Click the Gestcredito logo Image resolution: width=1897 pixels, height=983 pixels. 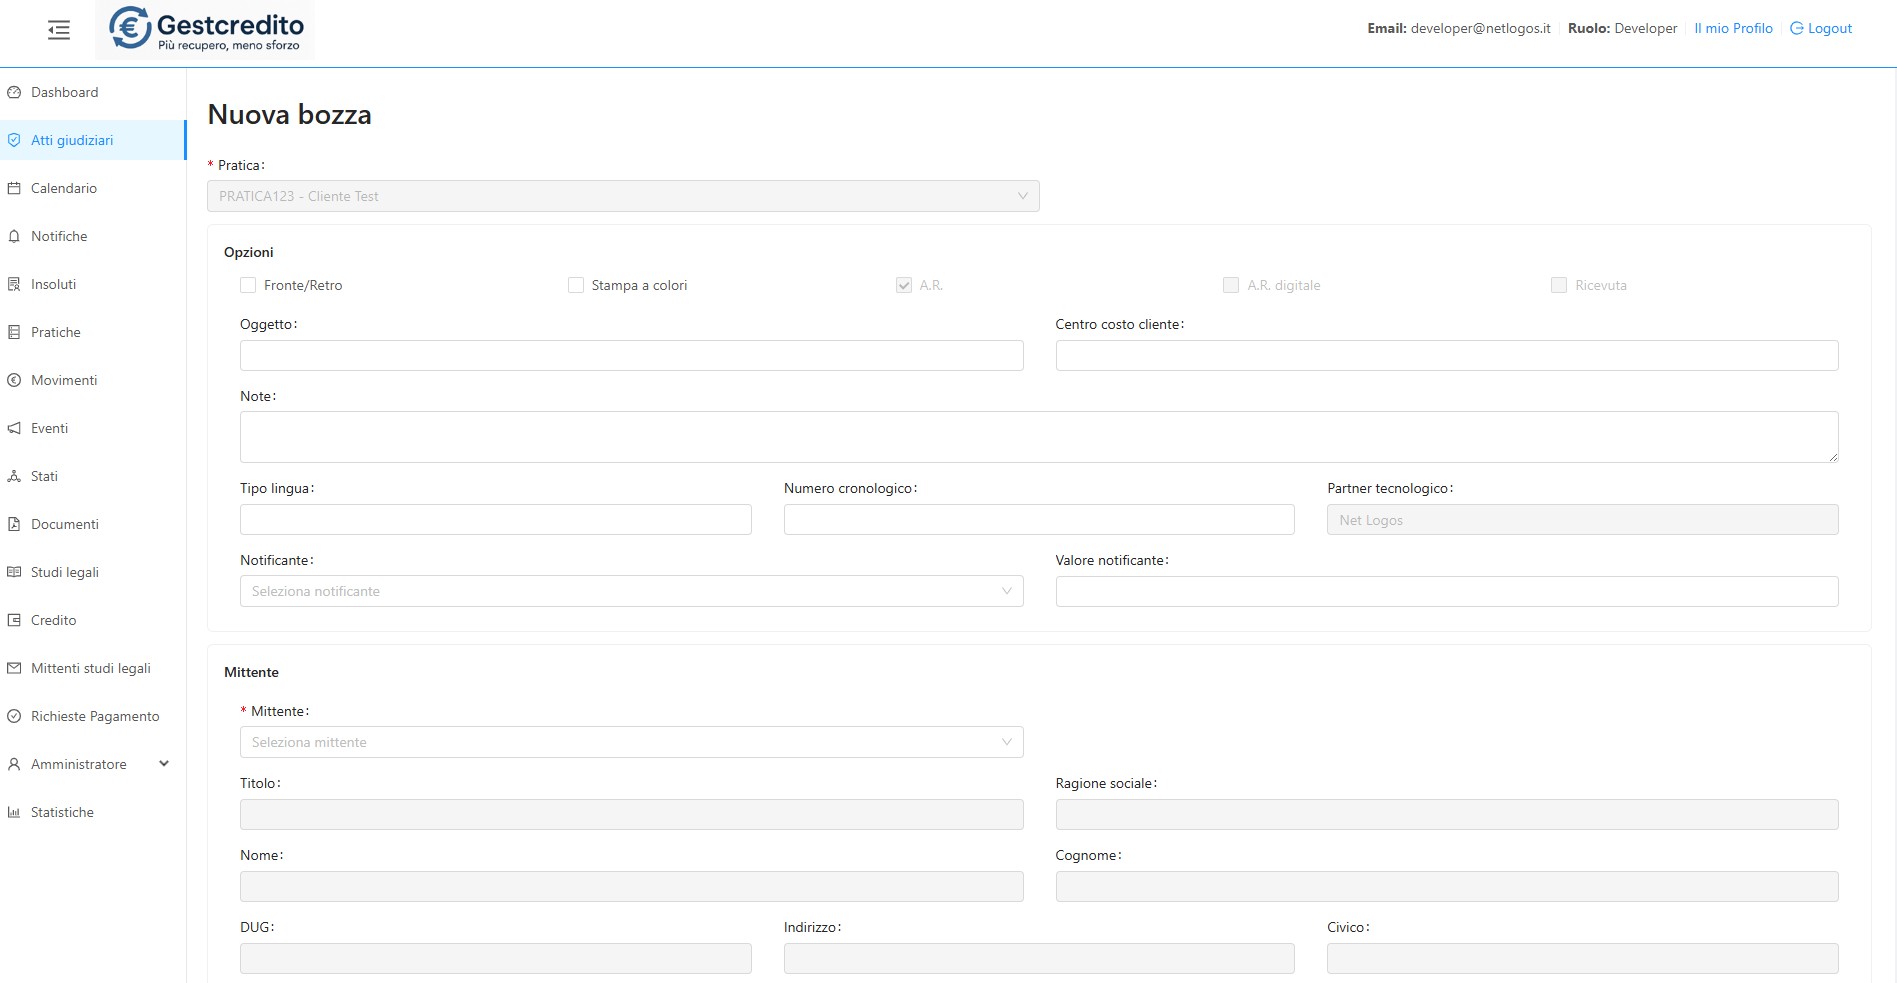pos(205,29)
